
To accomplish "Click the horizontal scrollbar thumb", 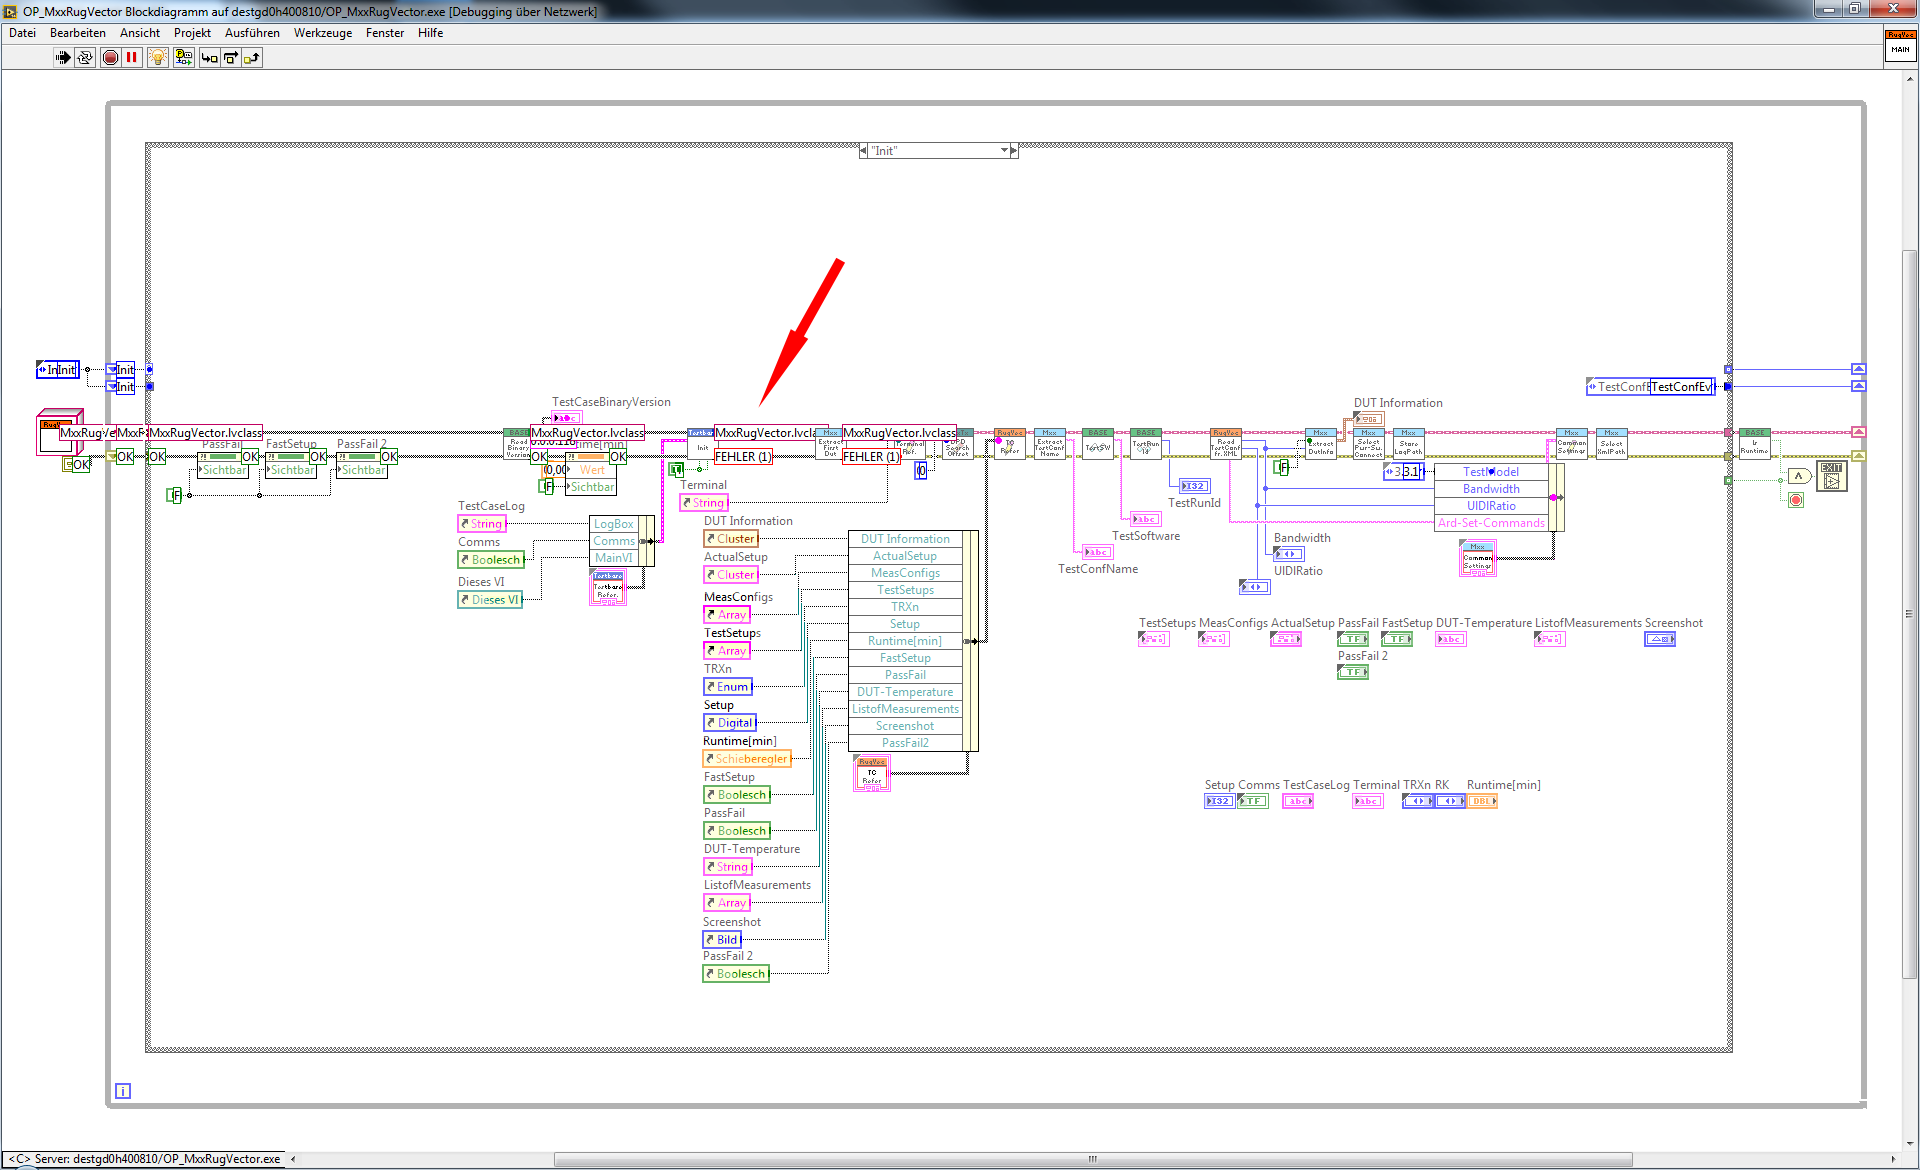I will [x=1092, y=1159].
